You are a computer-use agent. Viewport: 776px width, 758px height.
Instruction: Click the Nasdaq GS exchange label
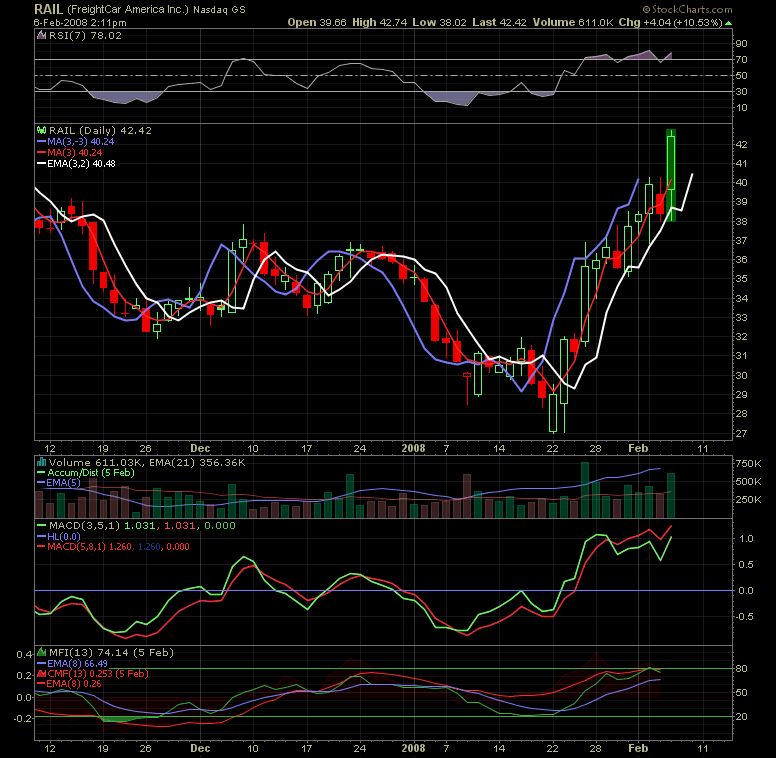tap(219, 10)
